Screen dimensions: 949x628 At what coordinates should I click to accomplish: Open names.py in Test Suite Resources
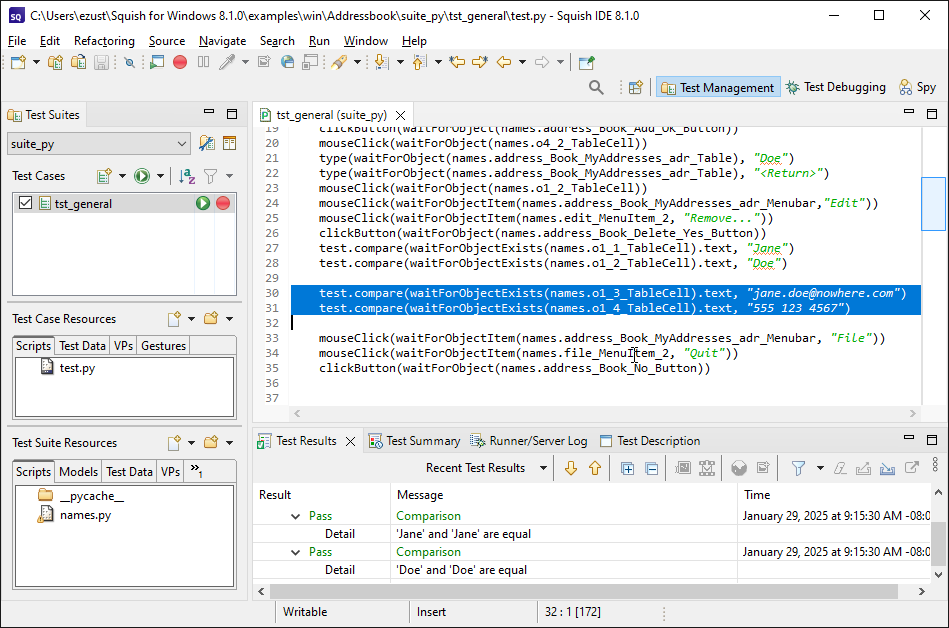coord(85,515)
